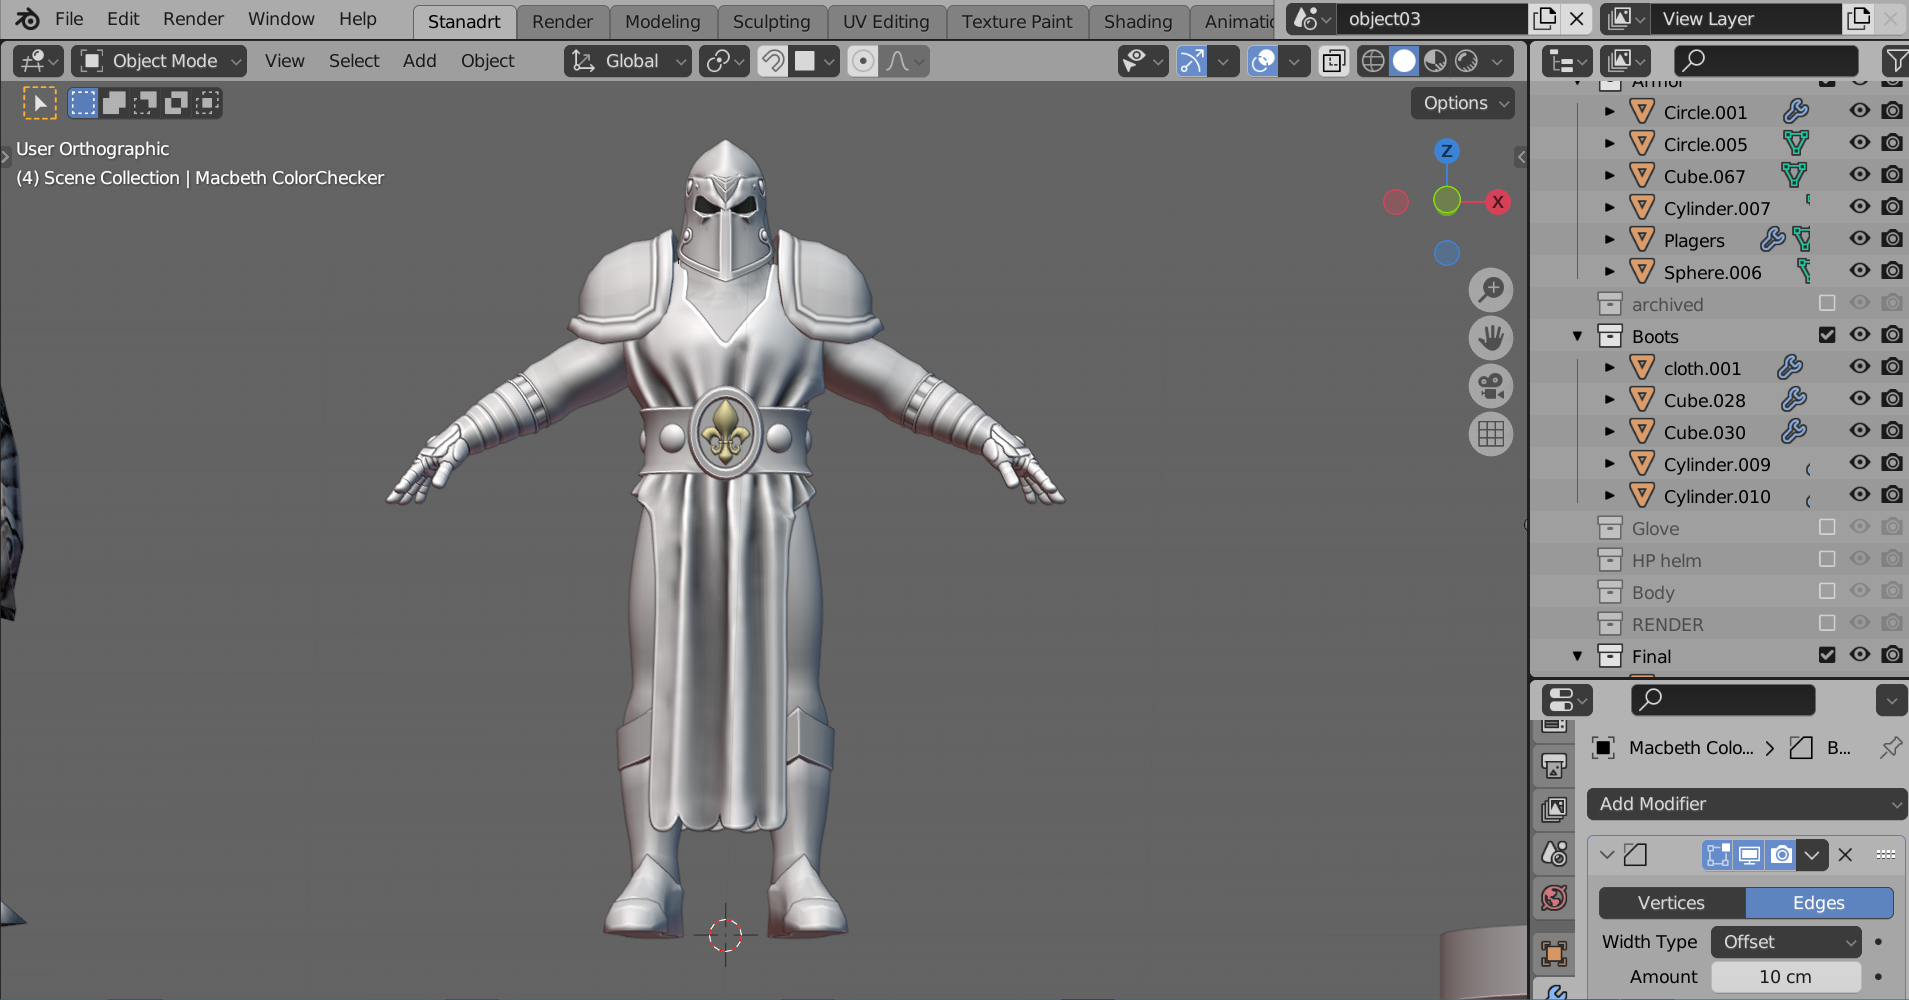The image size is (1909, 1000).
Task: Toggle X-ray display in viewport header
Action: click(x=1334, y=62)
